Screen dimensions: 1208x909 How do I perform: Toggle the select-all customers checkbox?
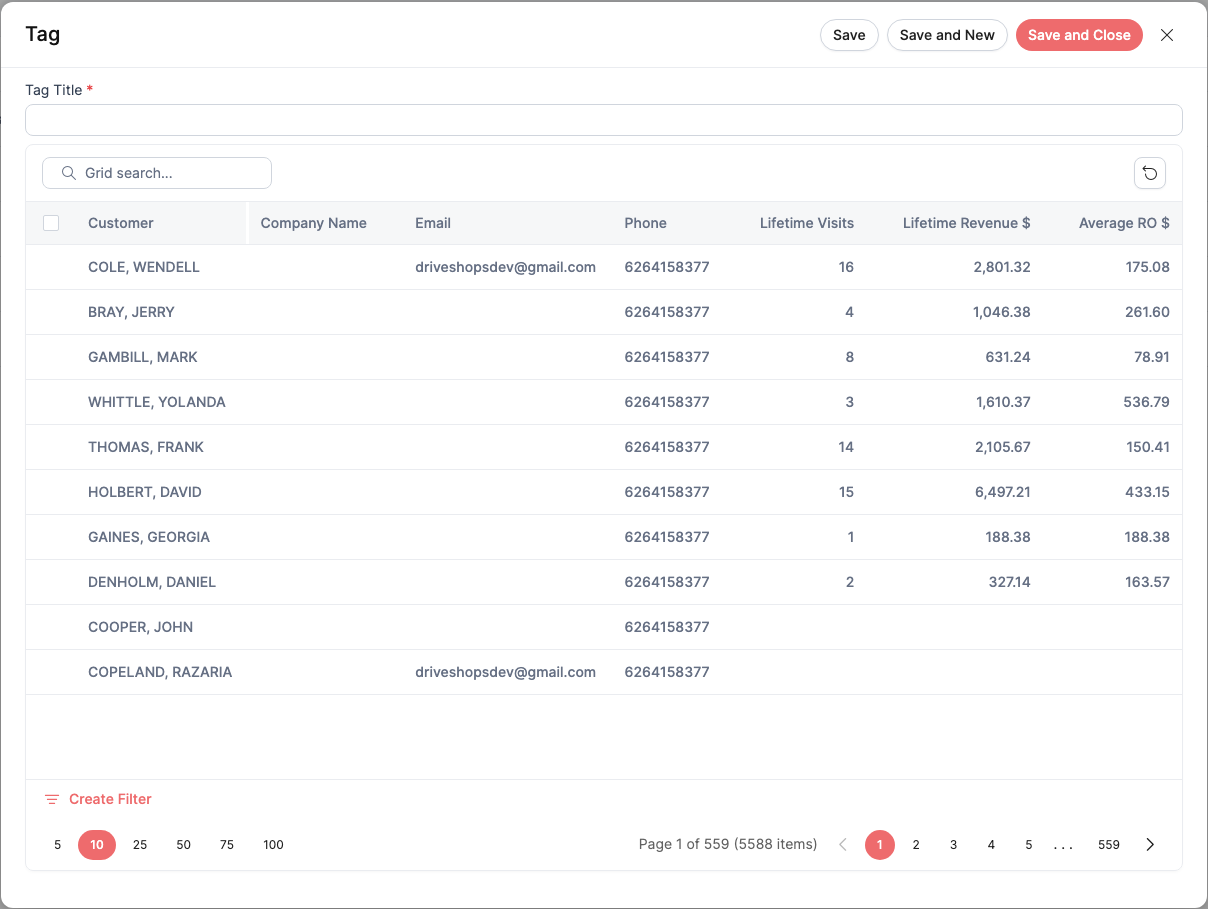tap(51, 223)
